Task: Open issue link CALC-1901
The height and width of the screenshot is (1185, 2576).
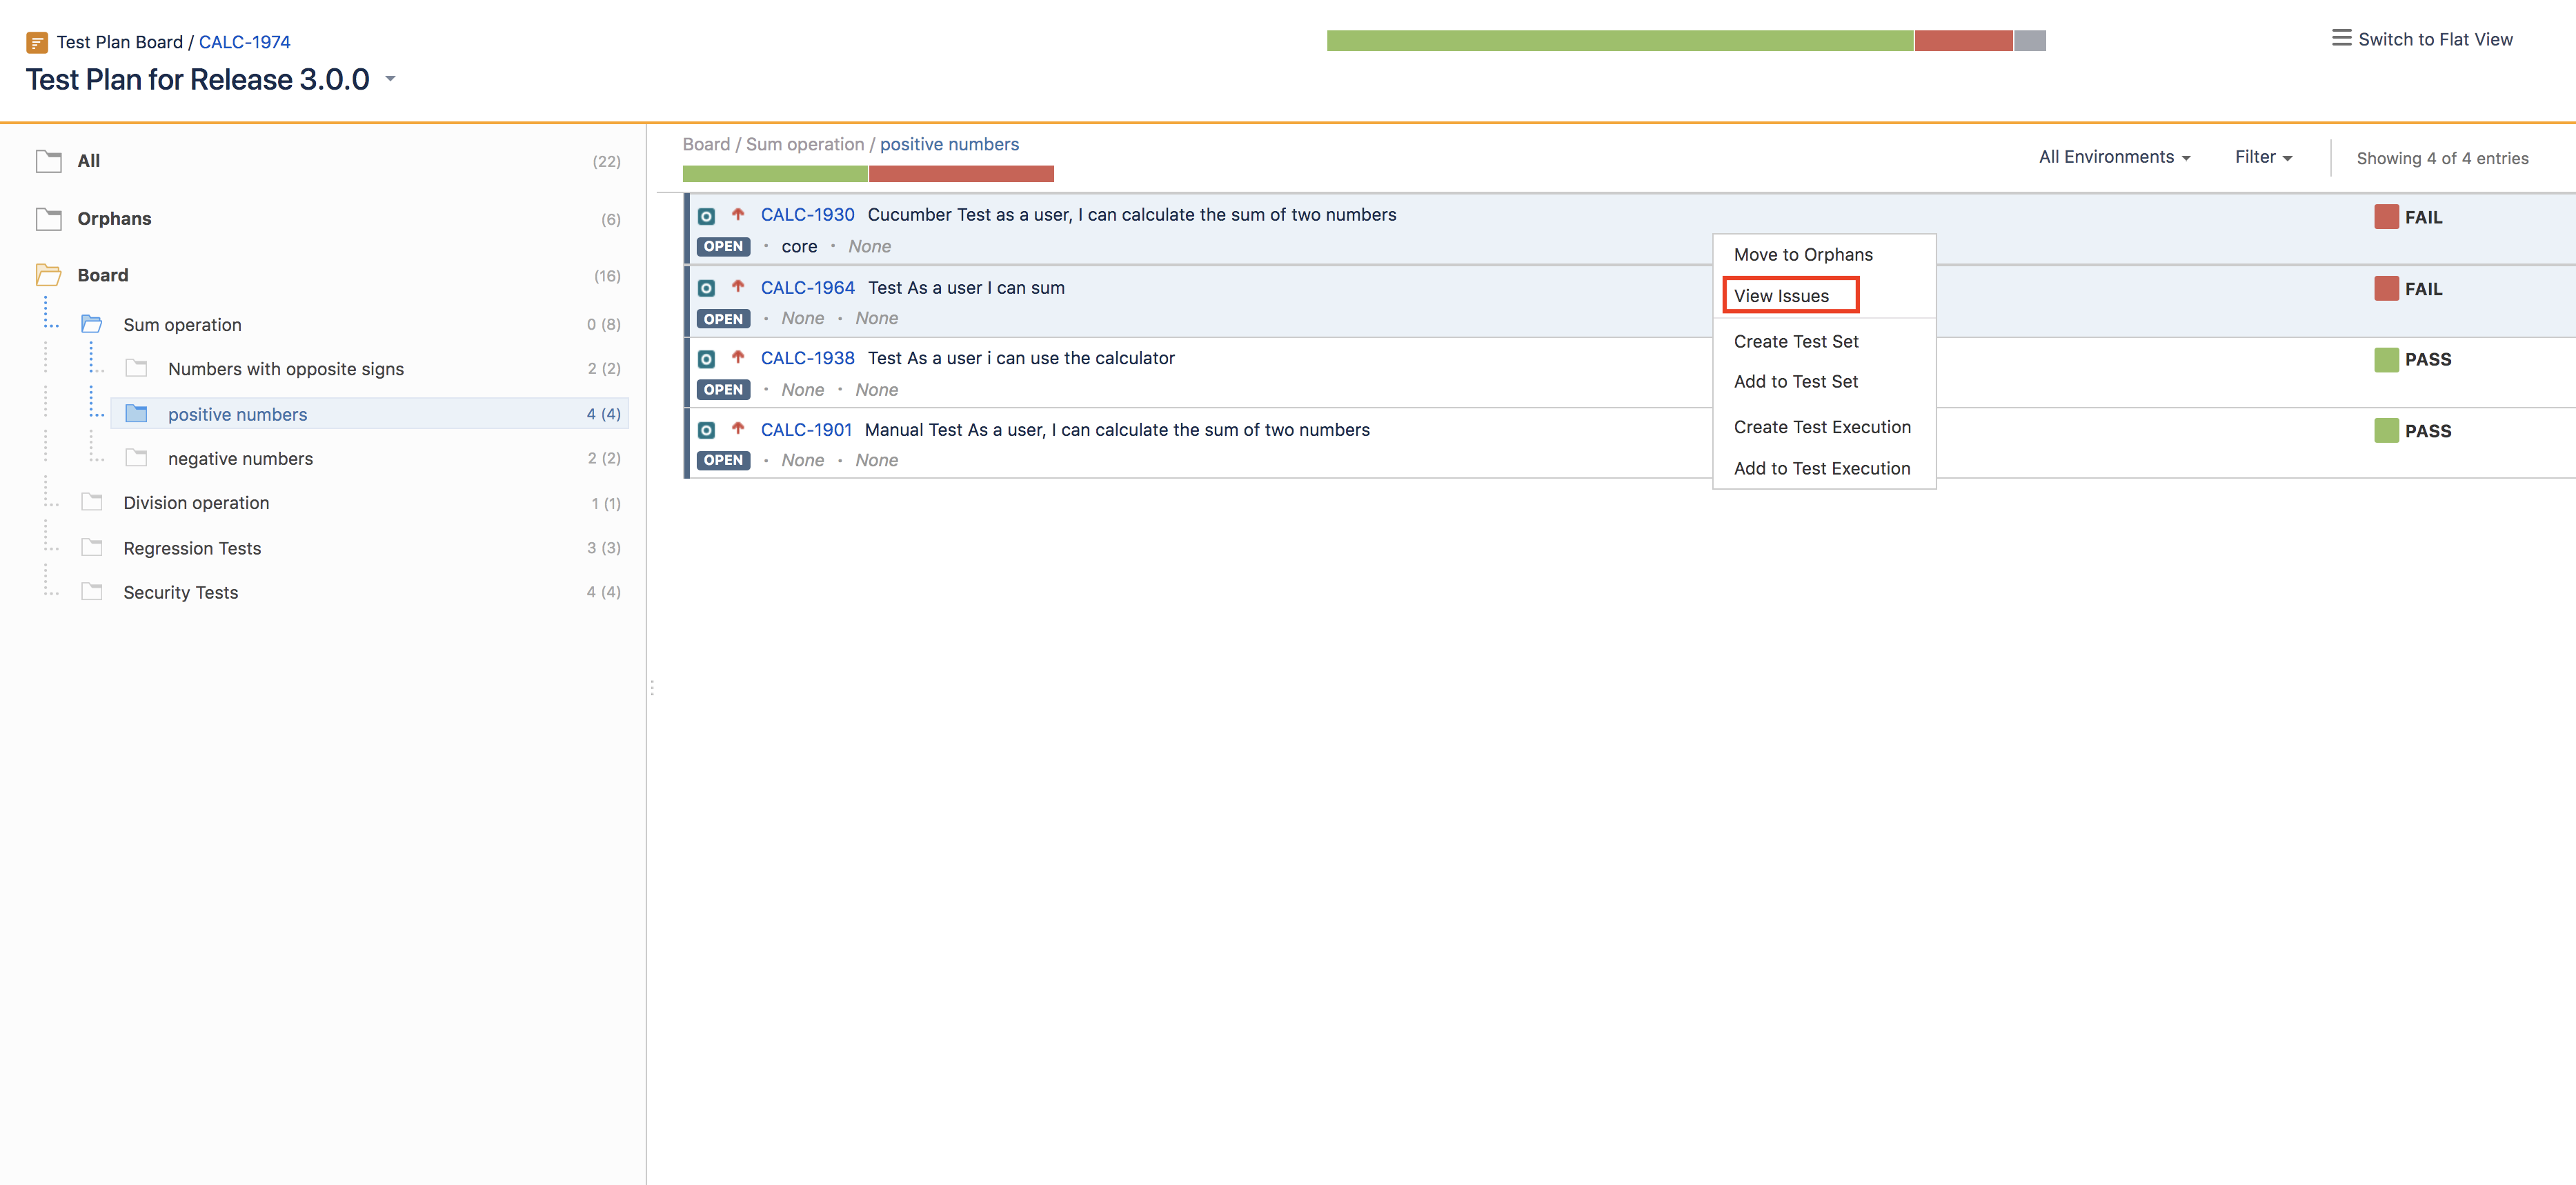Action: click(x=806, y=430)
